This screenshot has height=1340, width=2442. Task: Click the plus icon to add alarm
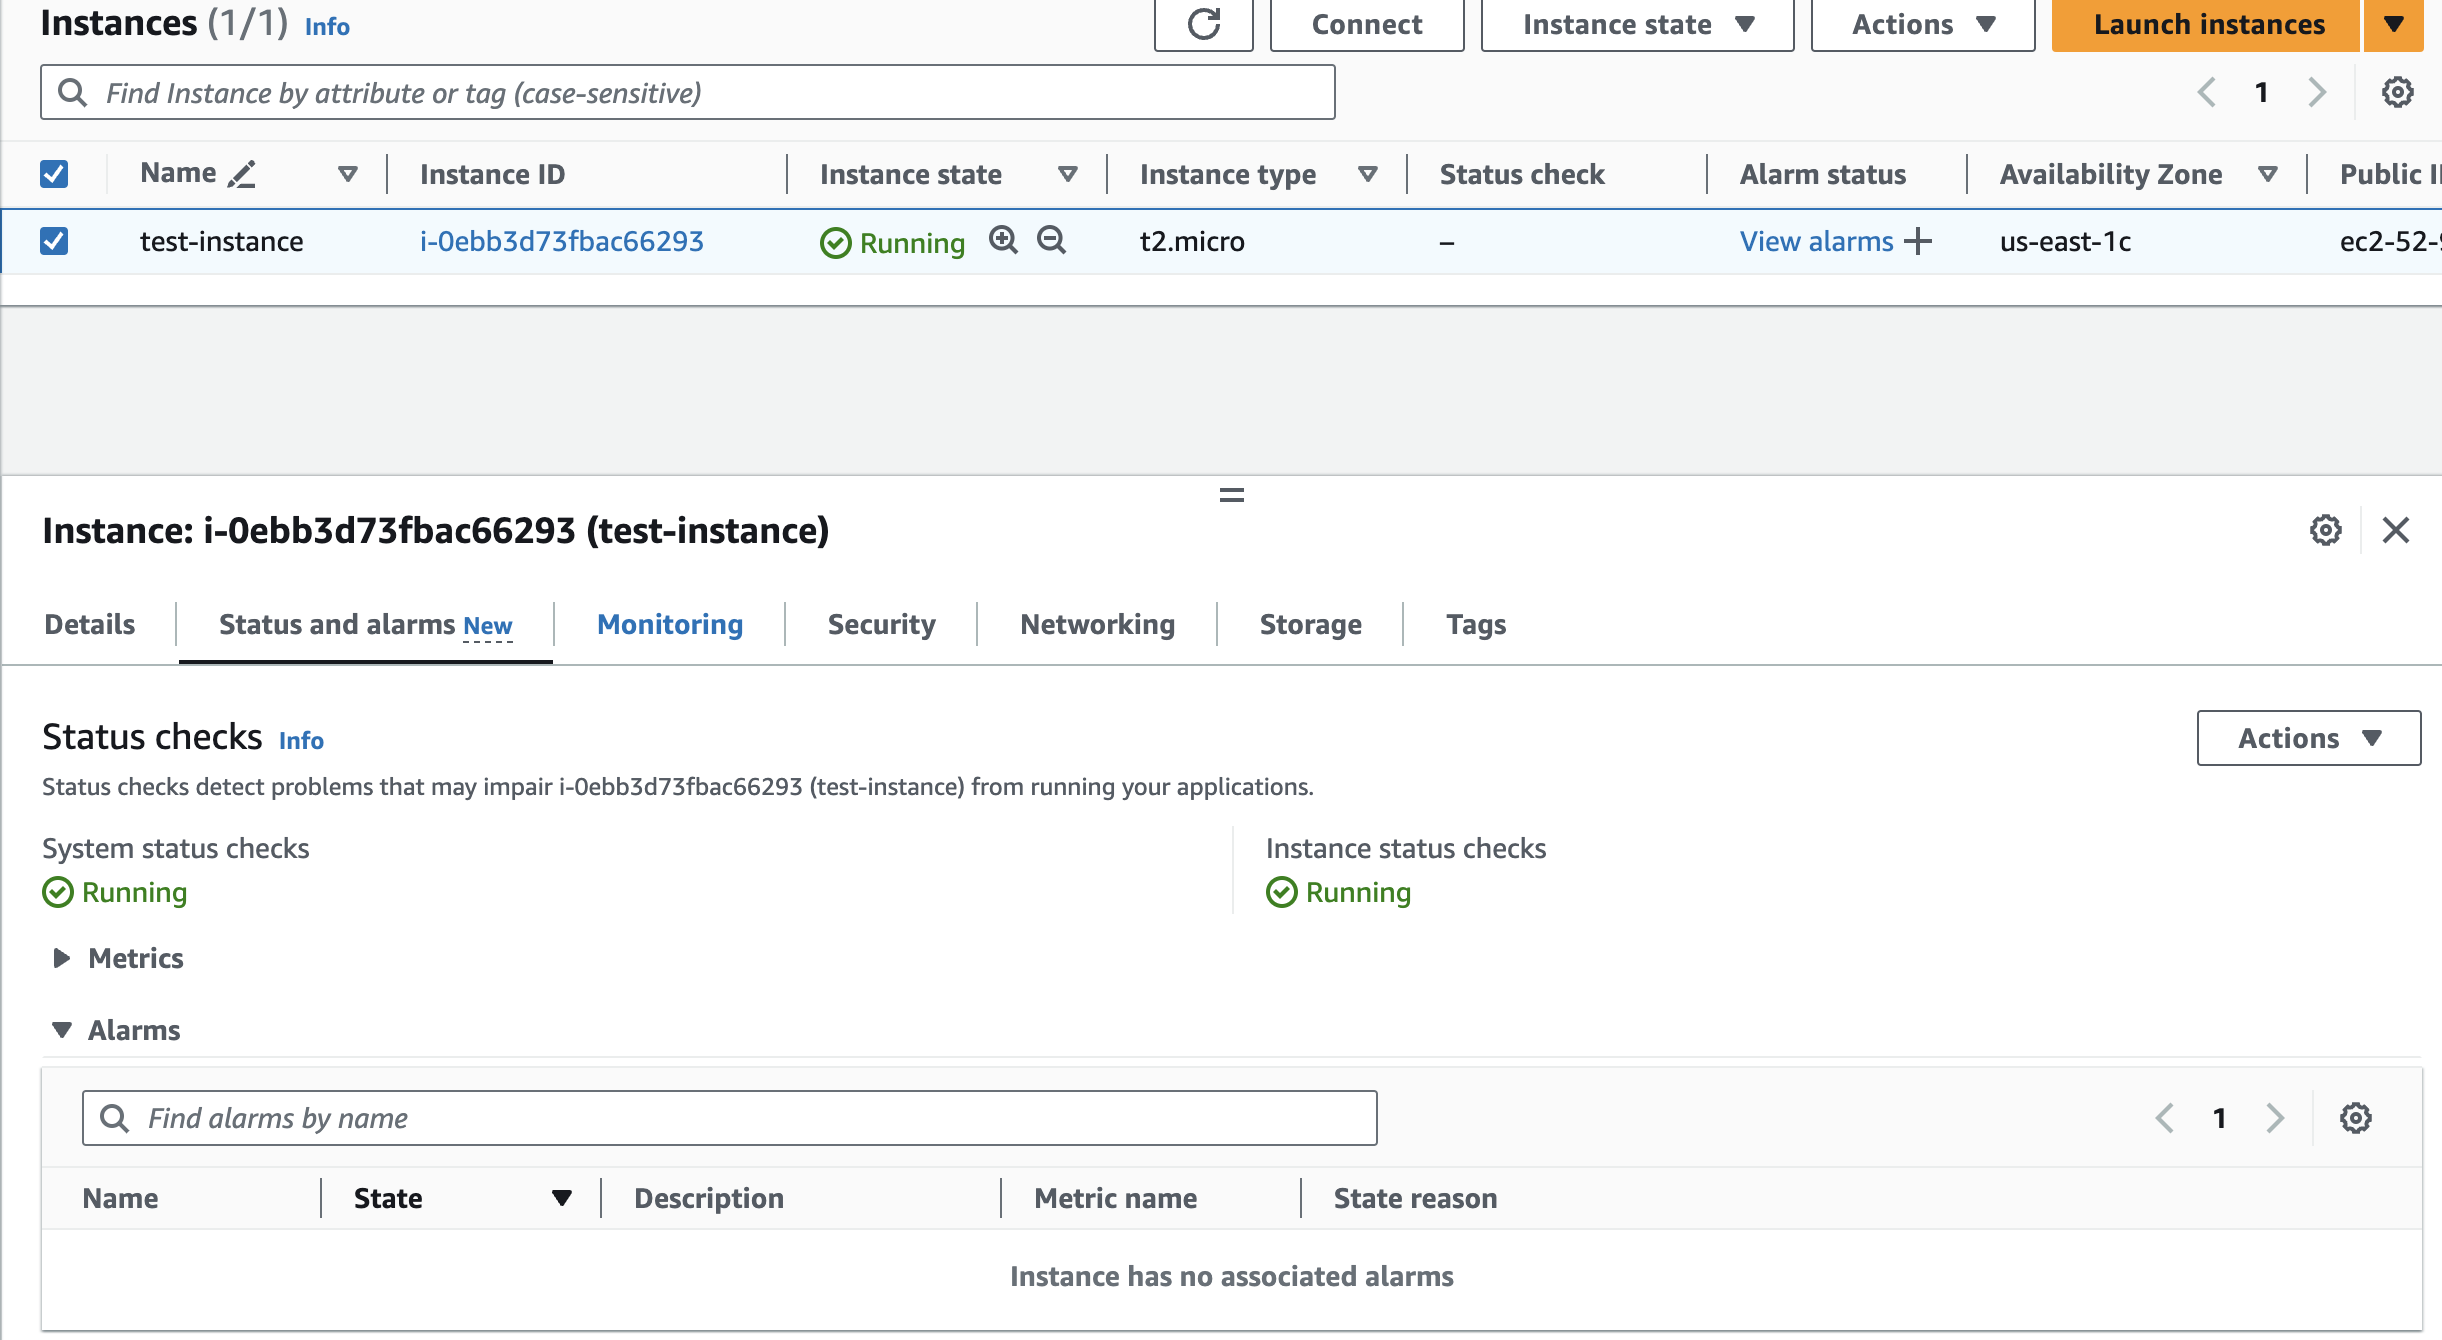click(1918, 241)
